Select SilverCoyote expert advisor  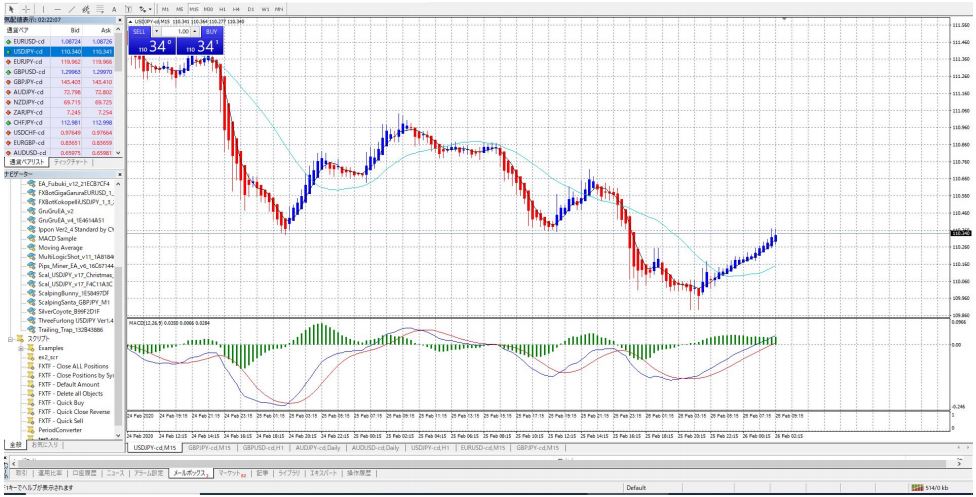(x=65, y=311)
